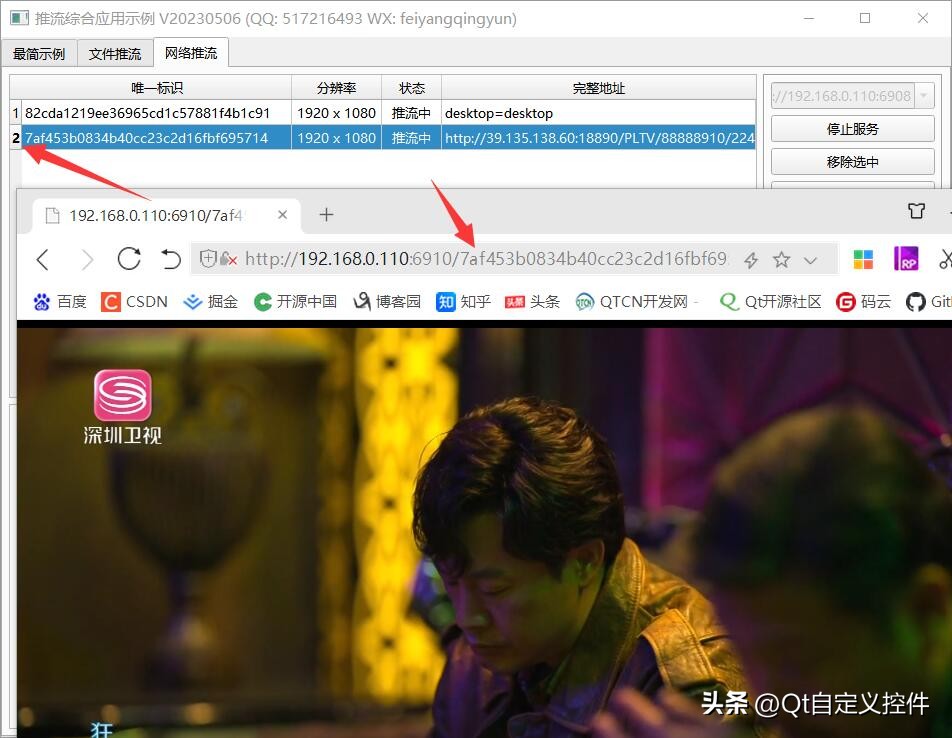Expand the 192.168.0.110:6908 server address dropdown
This screenshot has height=738, width=952.
(x=925, y=95)
